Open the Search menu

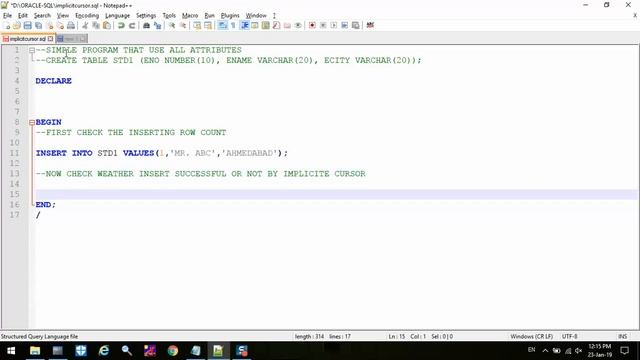tap(42, 16)
